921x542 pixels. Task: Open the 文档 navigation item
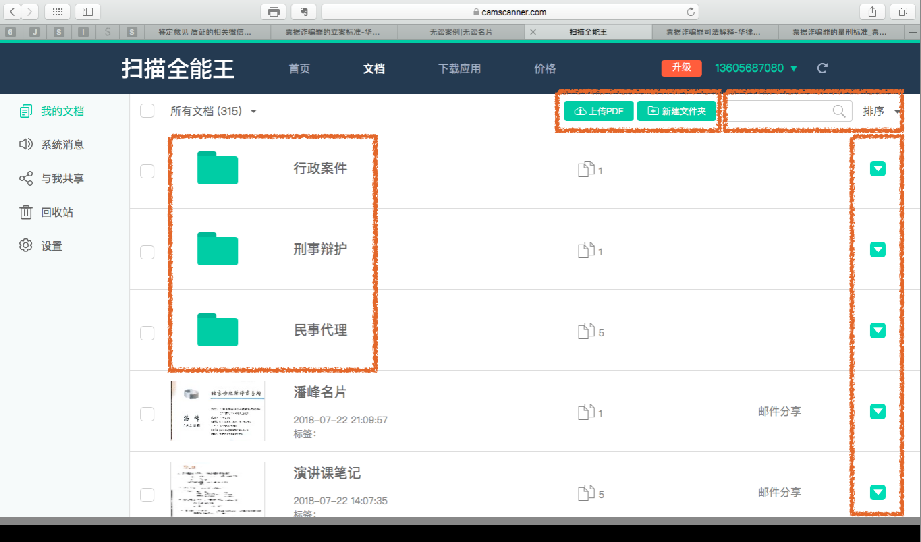[x=374, y=69]
